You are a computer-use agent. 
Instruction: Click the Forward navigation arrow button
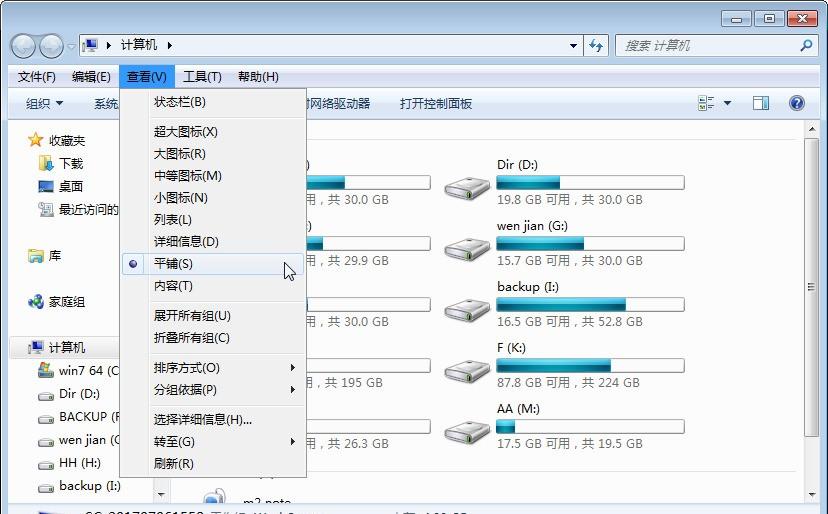(51, 46)
